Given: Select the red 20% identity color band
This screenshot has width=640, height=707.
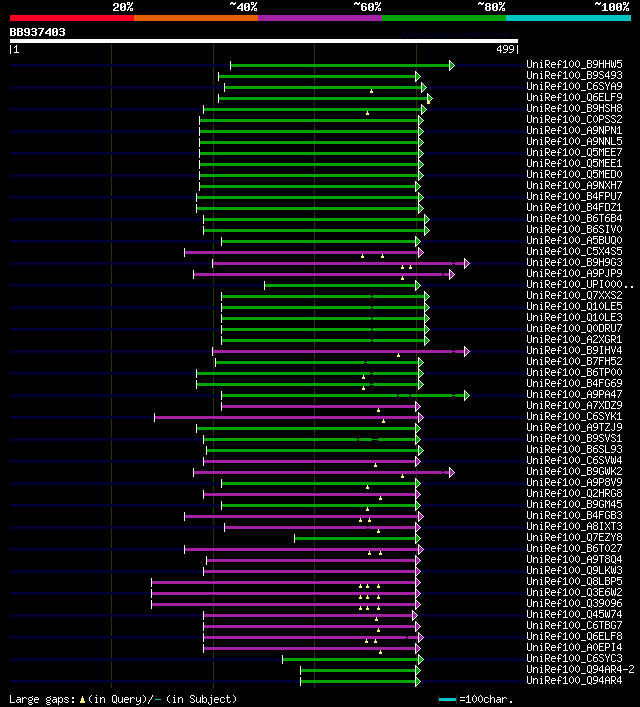Looking at the screenshot, I should pyautogui.click(x=72, y=18).
